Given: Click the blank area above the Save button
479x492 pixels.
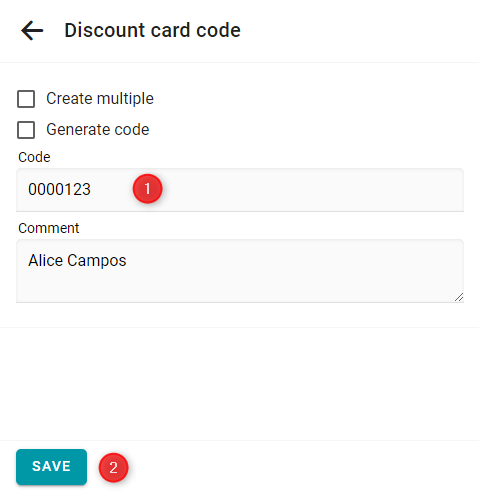Looking at the screenshot, I should [x=240, y=383].
